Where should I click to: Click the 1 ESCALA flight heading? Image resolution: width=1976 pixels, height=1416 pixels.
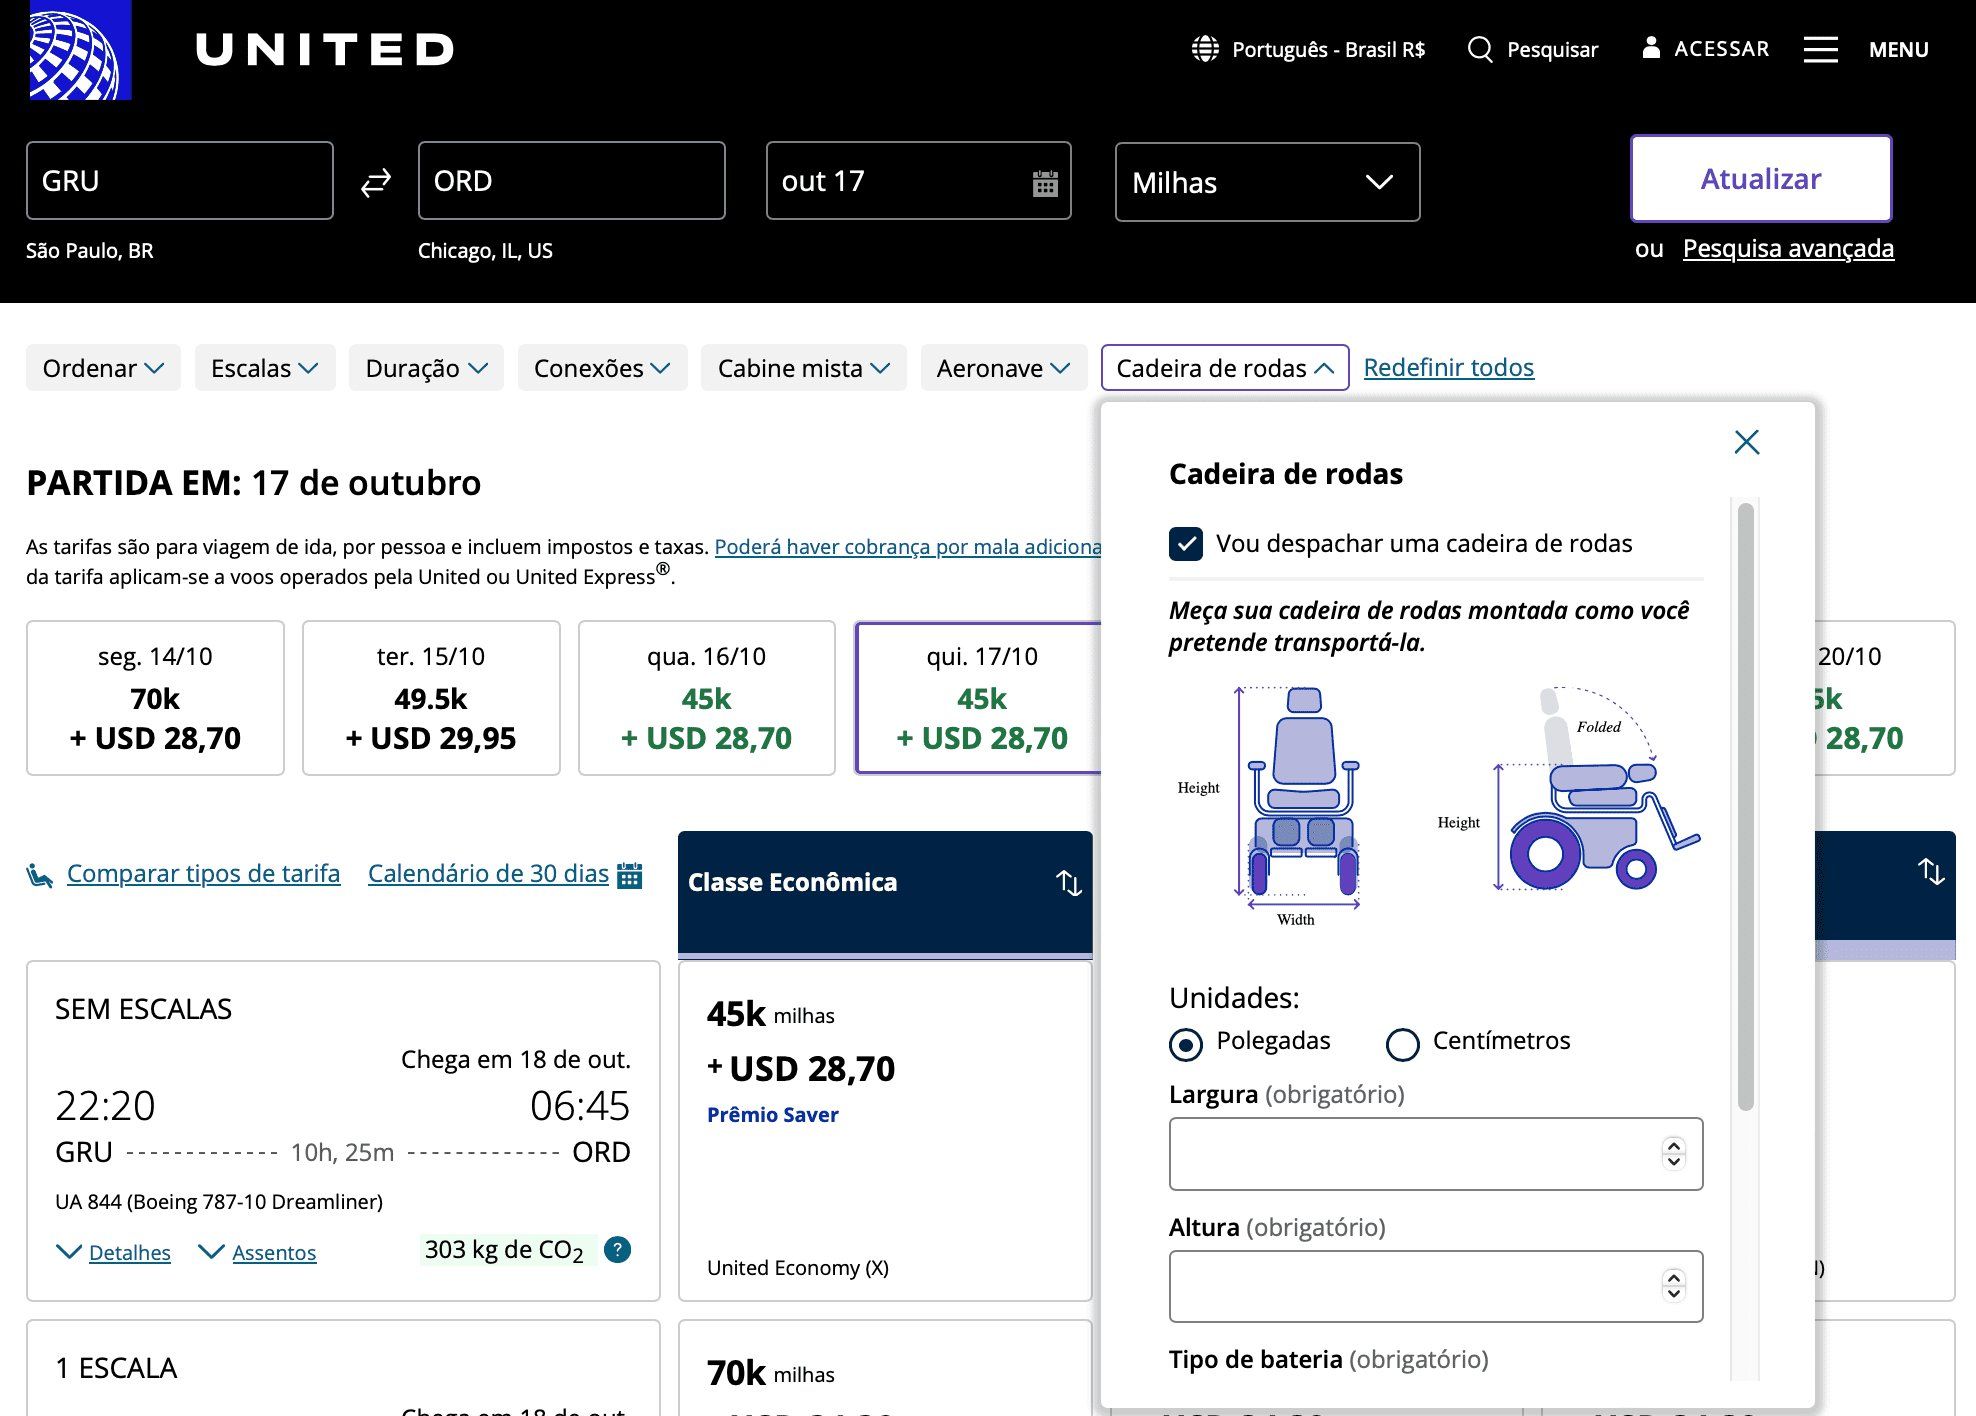(x=116, y=1367)
